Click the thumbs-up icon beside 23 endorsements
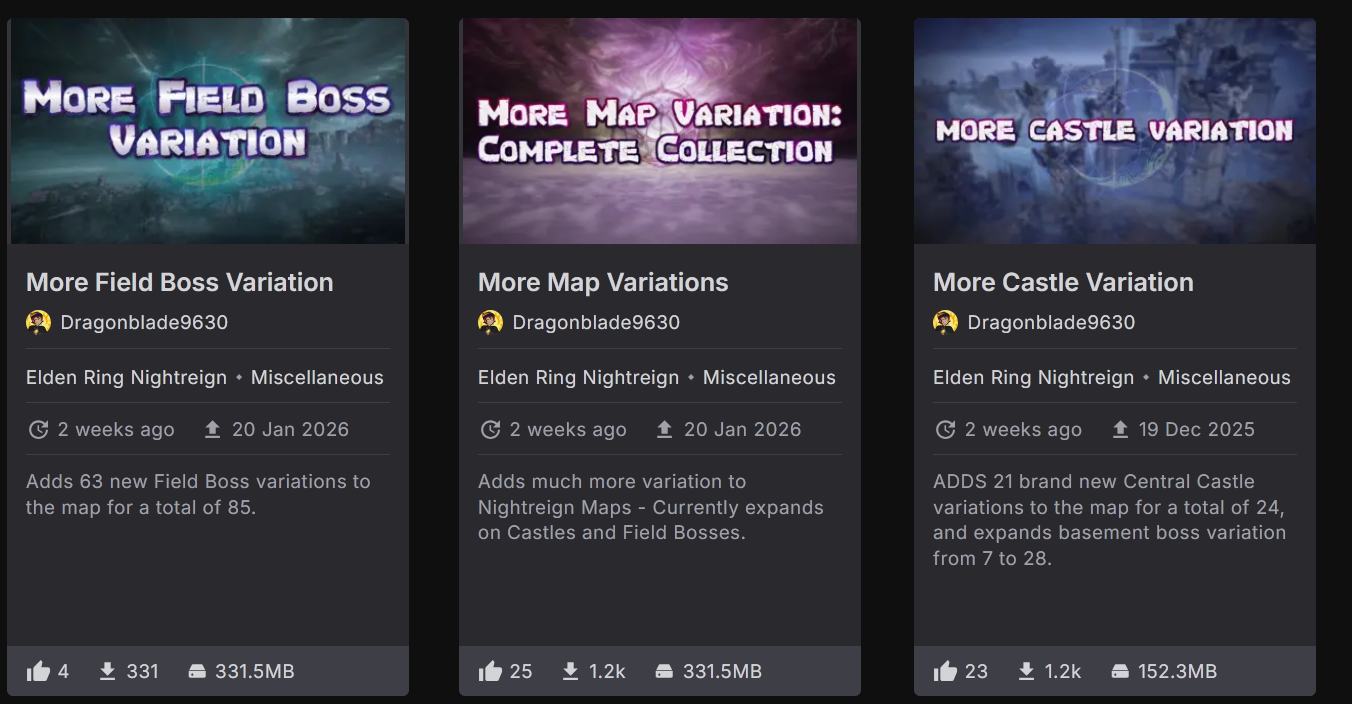This screenshot has width=1352, height=704. [945, 671]
